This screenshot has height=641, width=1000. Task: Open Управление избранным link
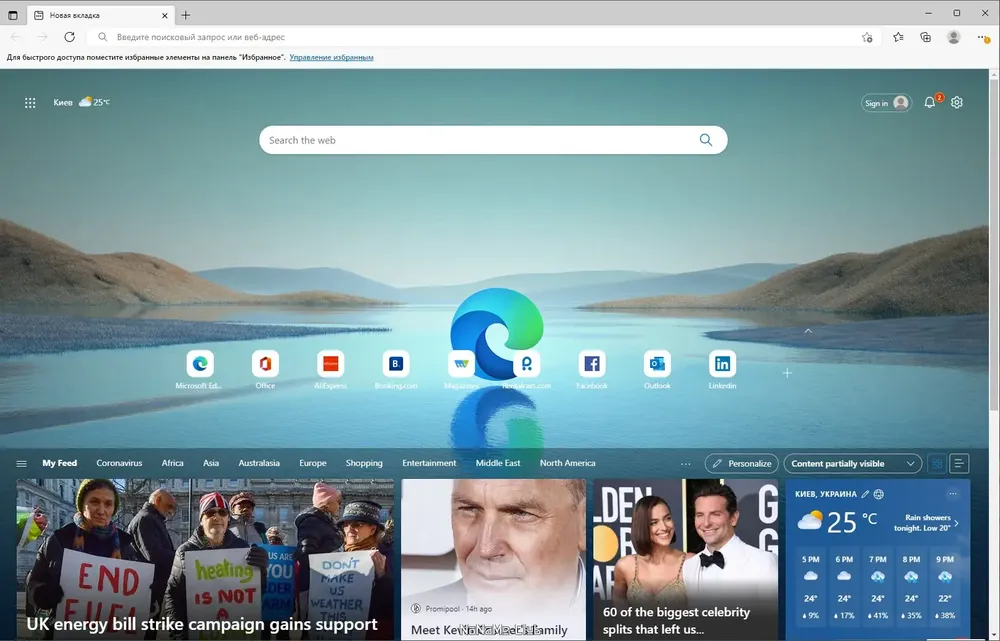coord(331,58)
